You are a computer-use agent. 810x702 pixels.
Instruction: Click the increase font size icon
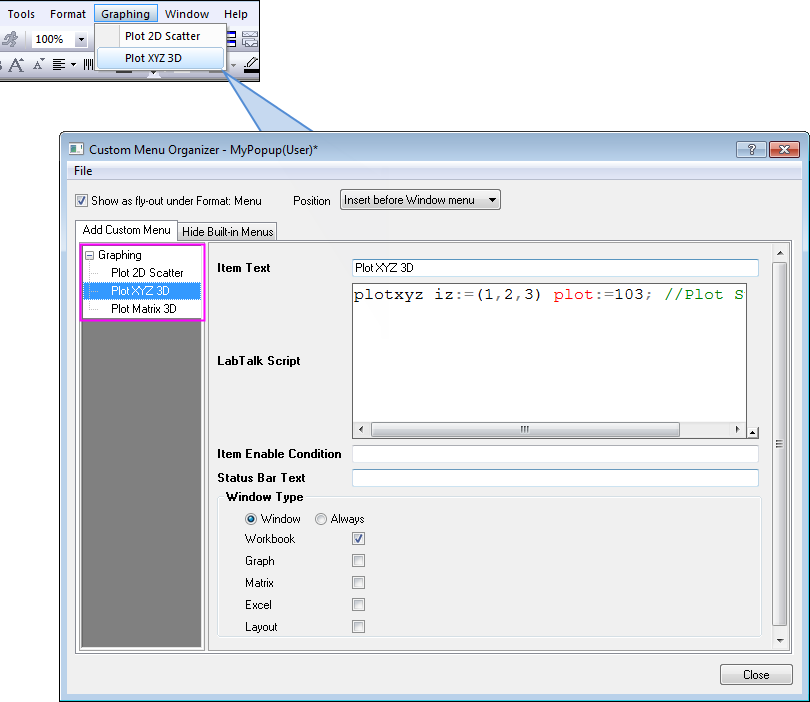coord(16,64)
